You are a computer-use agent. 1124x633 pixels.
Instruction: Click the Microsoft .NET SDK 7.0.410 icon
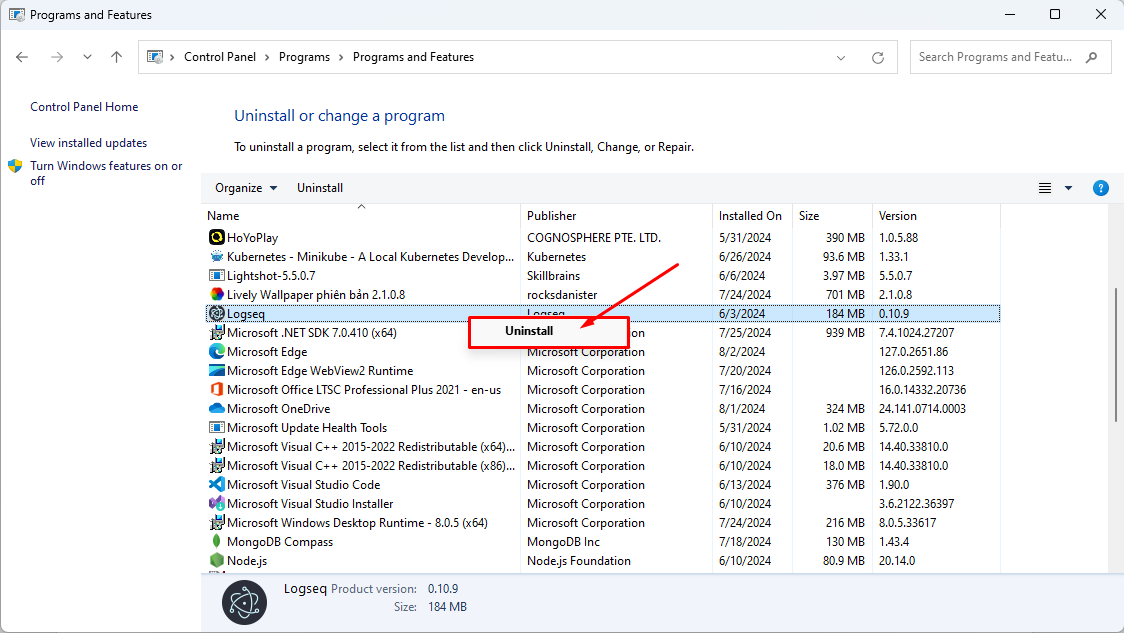(x=216, y=333)
